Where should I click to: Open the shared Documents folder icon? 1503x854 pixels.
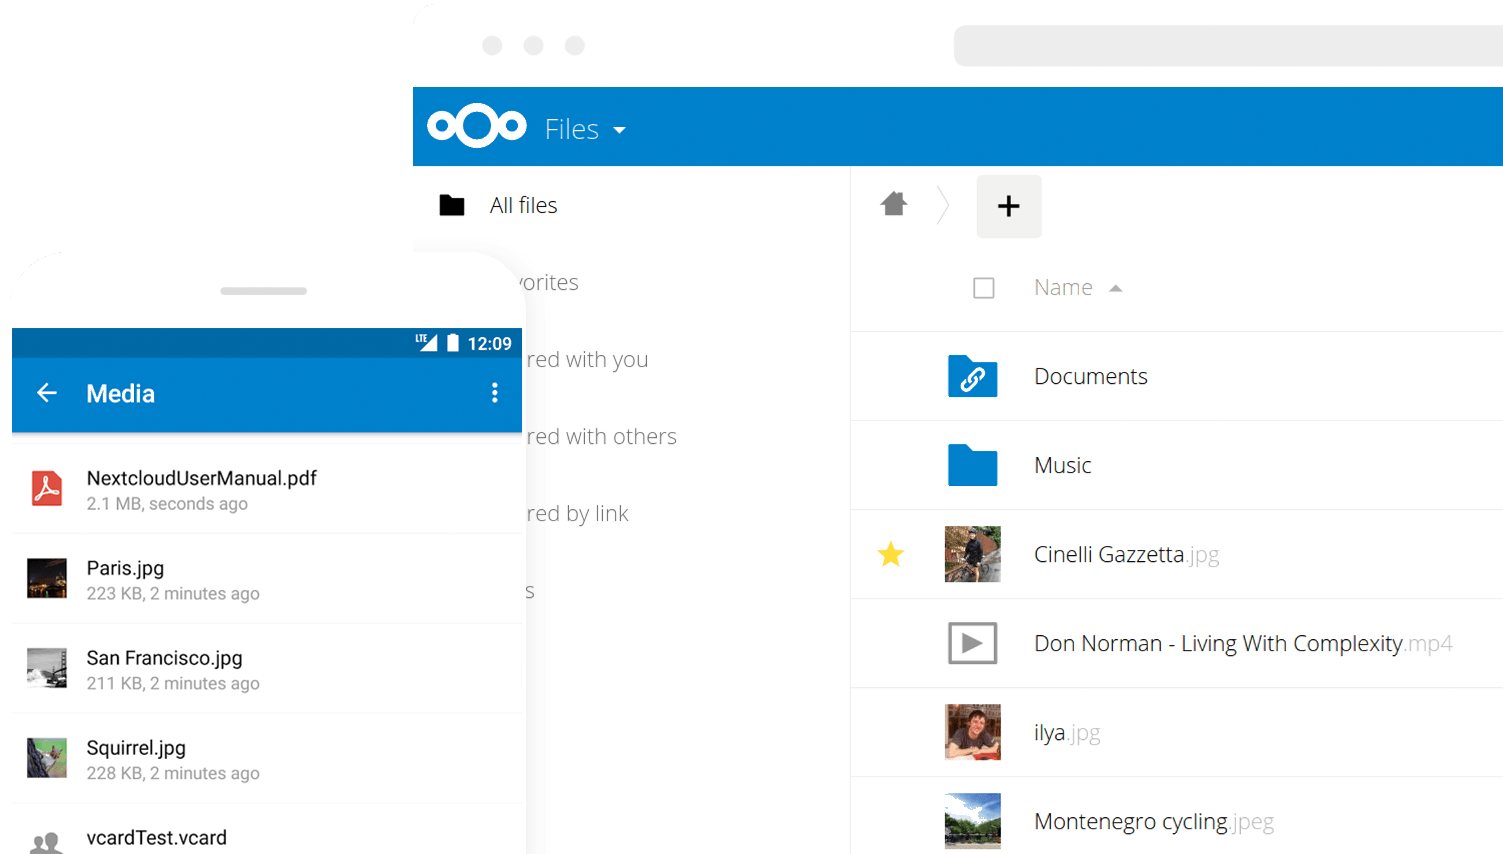pyautogui.click(x=972, y=377)
